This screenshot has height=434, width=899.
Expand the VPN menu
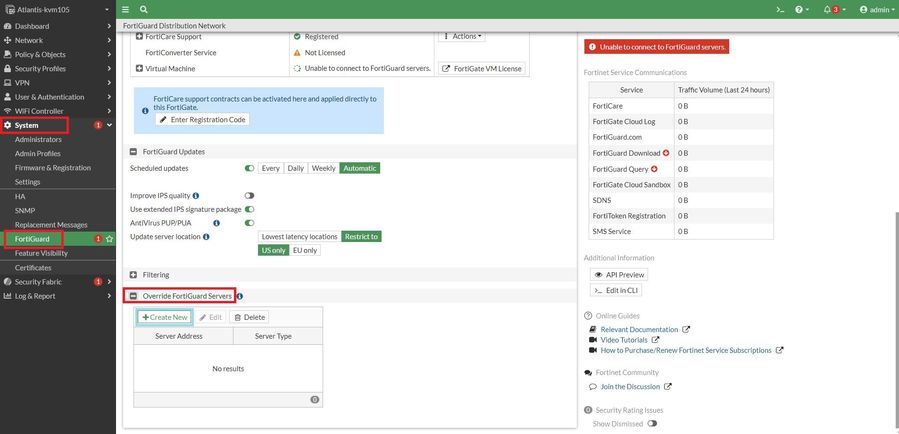tap(57, 83)
